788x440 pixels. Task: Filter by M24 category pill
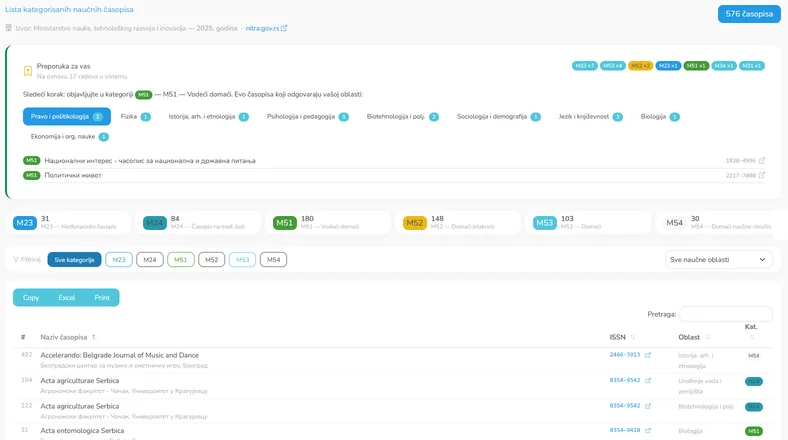pos(150,260)
